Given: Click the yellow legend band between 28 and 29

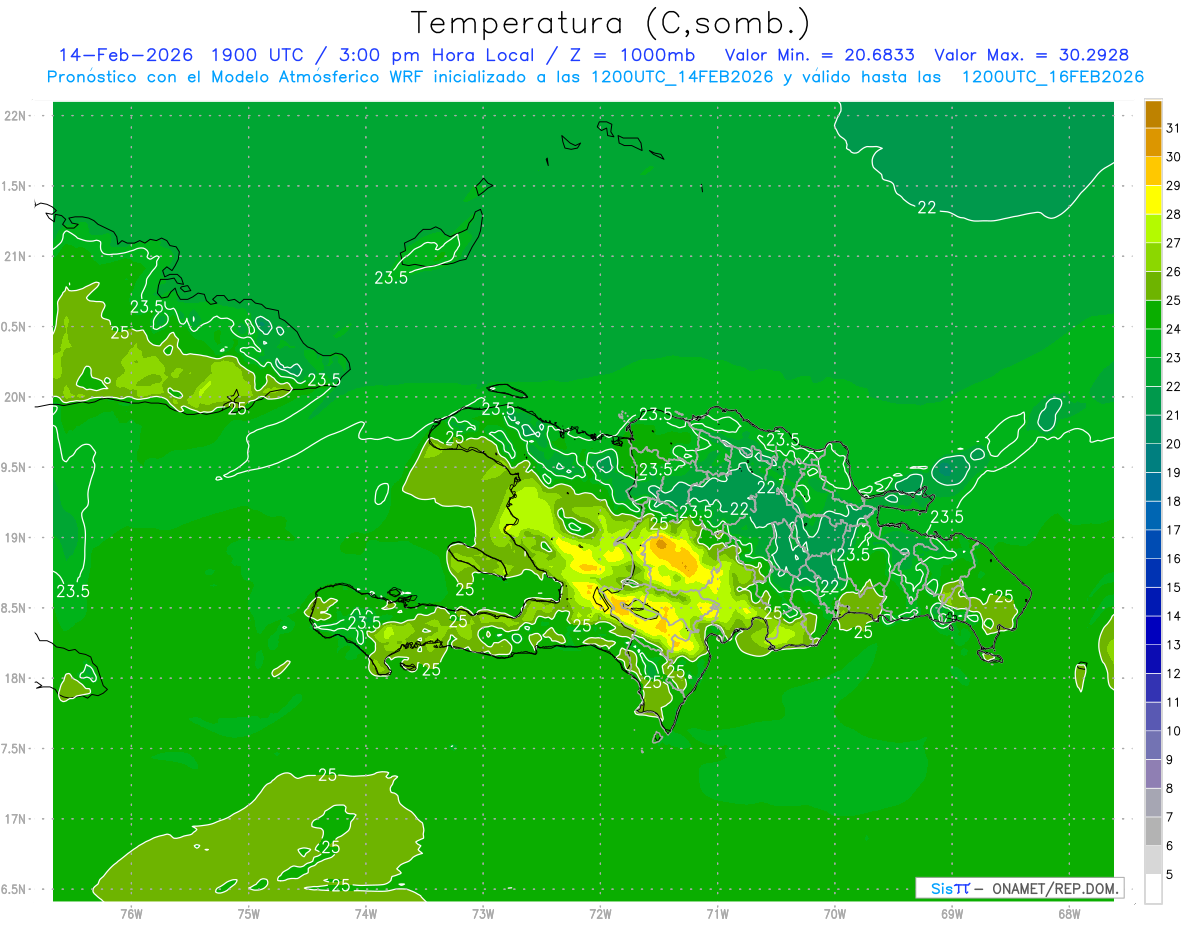Looking at the screenshot, I should coord(1153,200).
